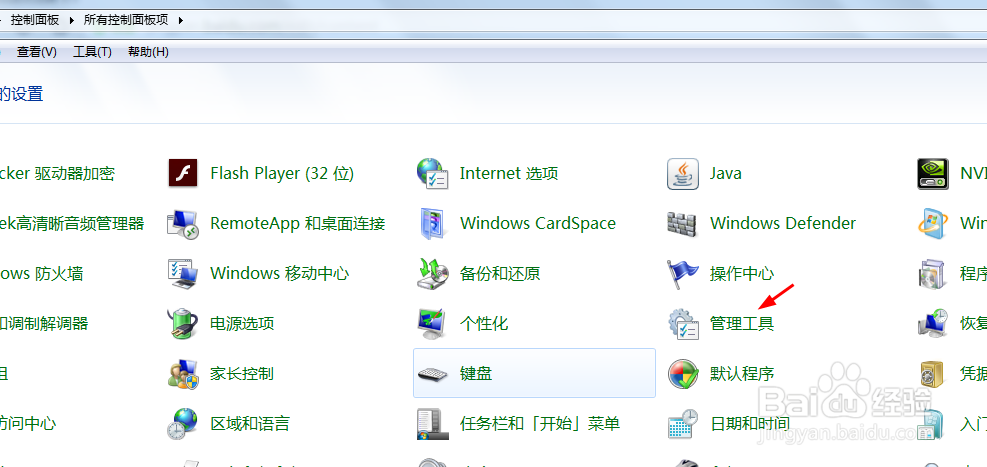Click the 程序 disc box icon

[x=932, y=274]
